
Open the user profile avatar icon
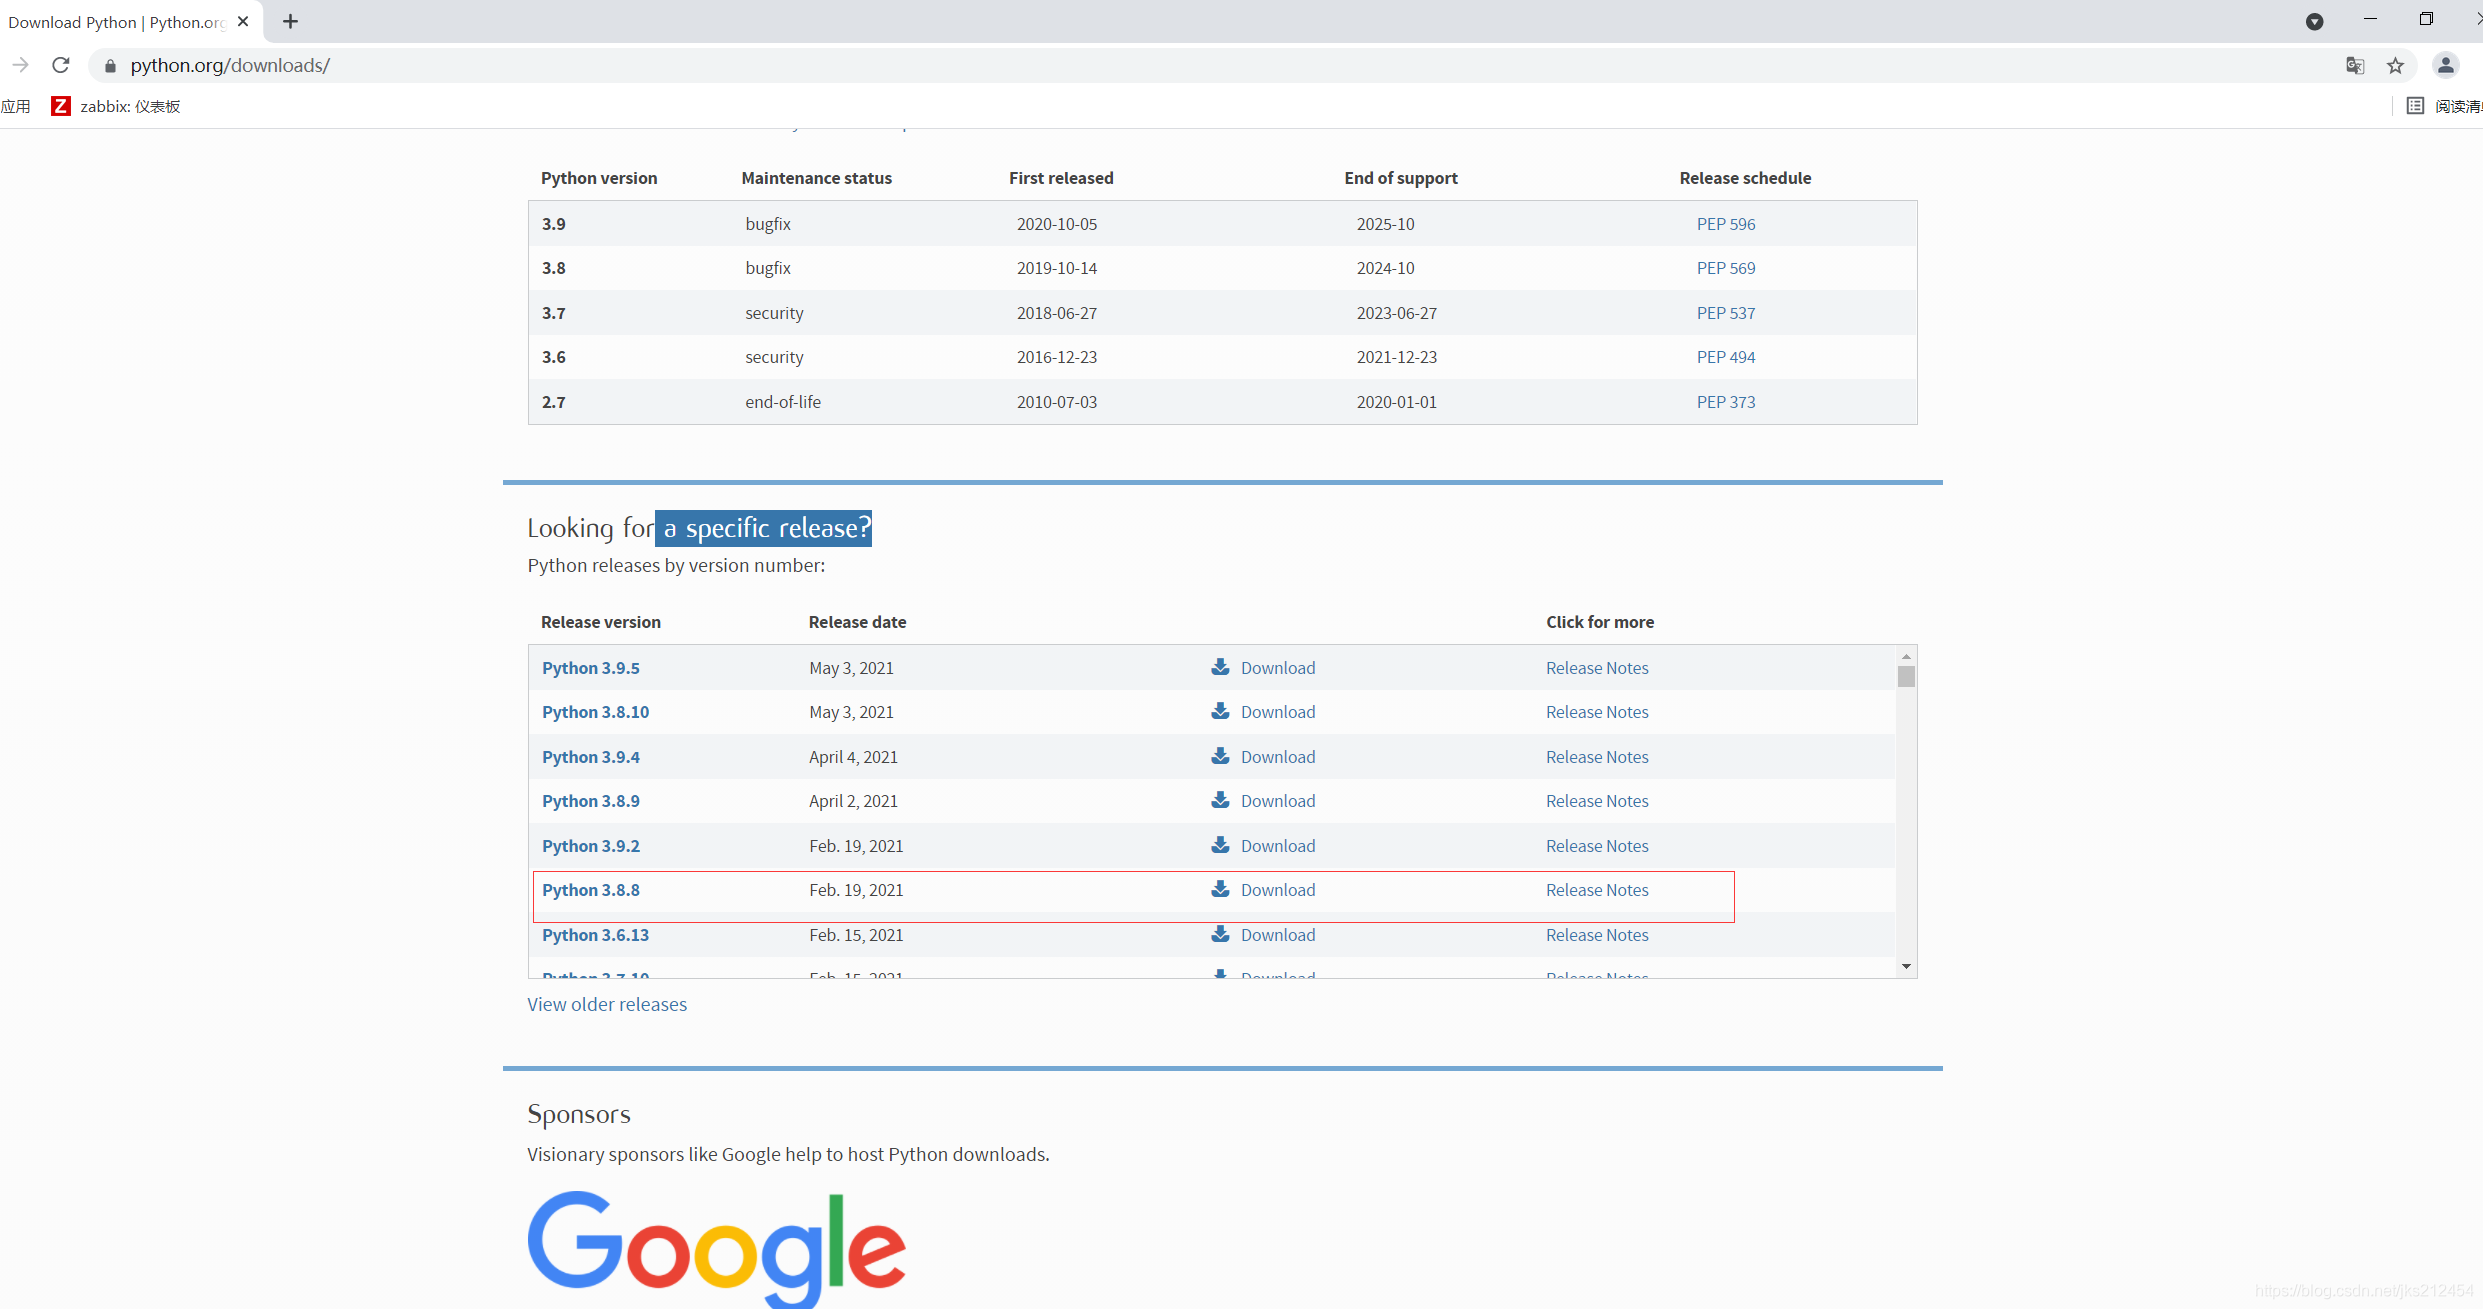[2445, 65]
